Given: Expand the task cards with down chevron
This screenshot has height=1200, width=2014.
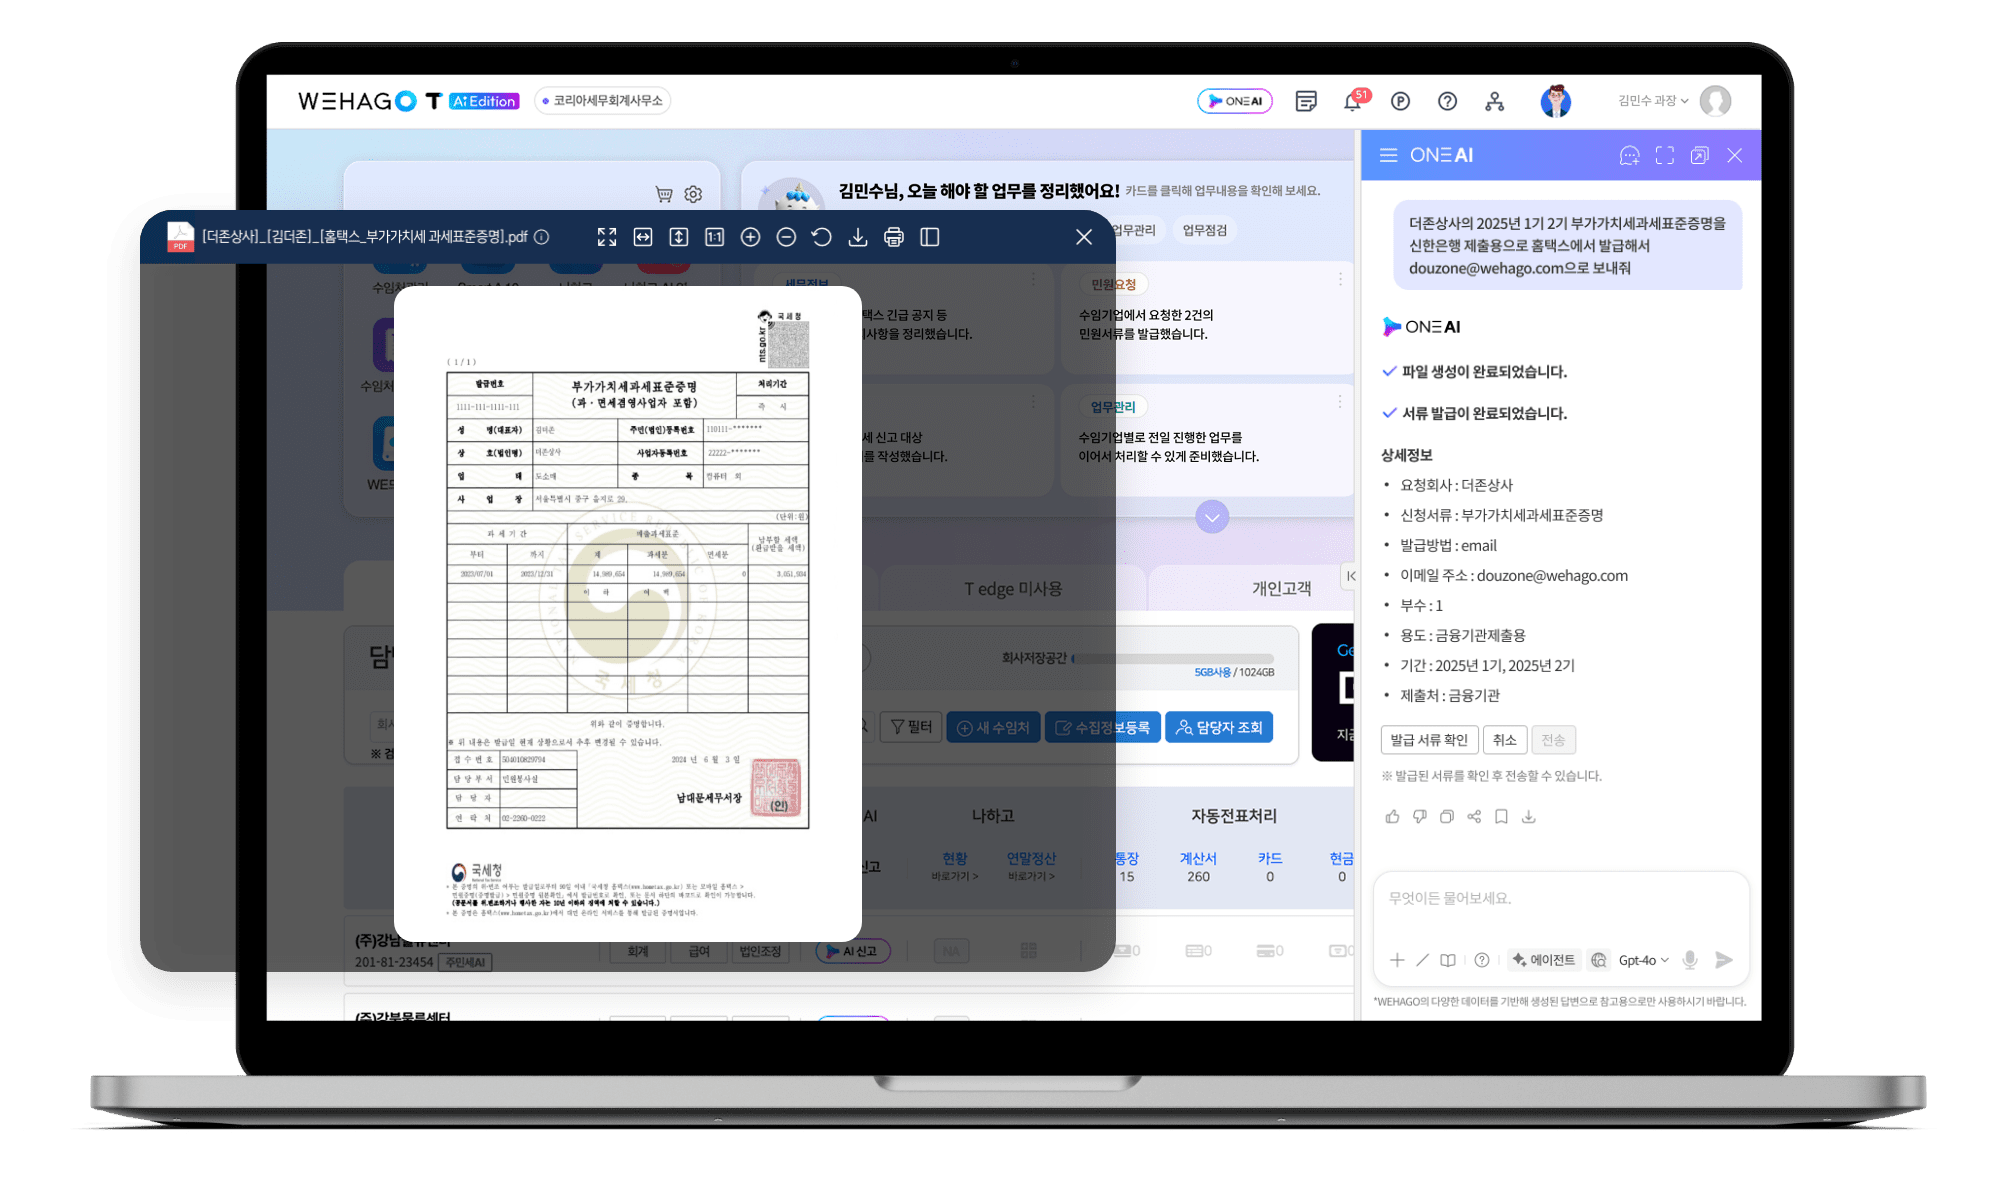Looking at the screenshot, I should pos(1212,517).
